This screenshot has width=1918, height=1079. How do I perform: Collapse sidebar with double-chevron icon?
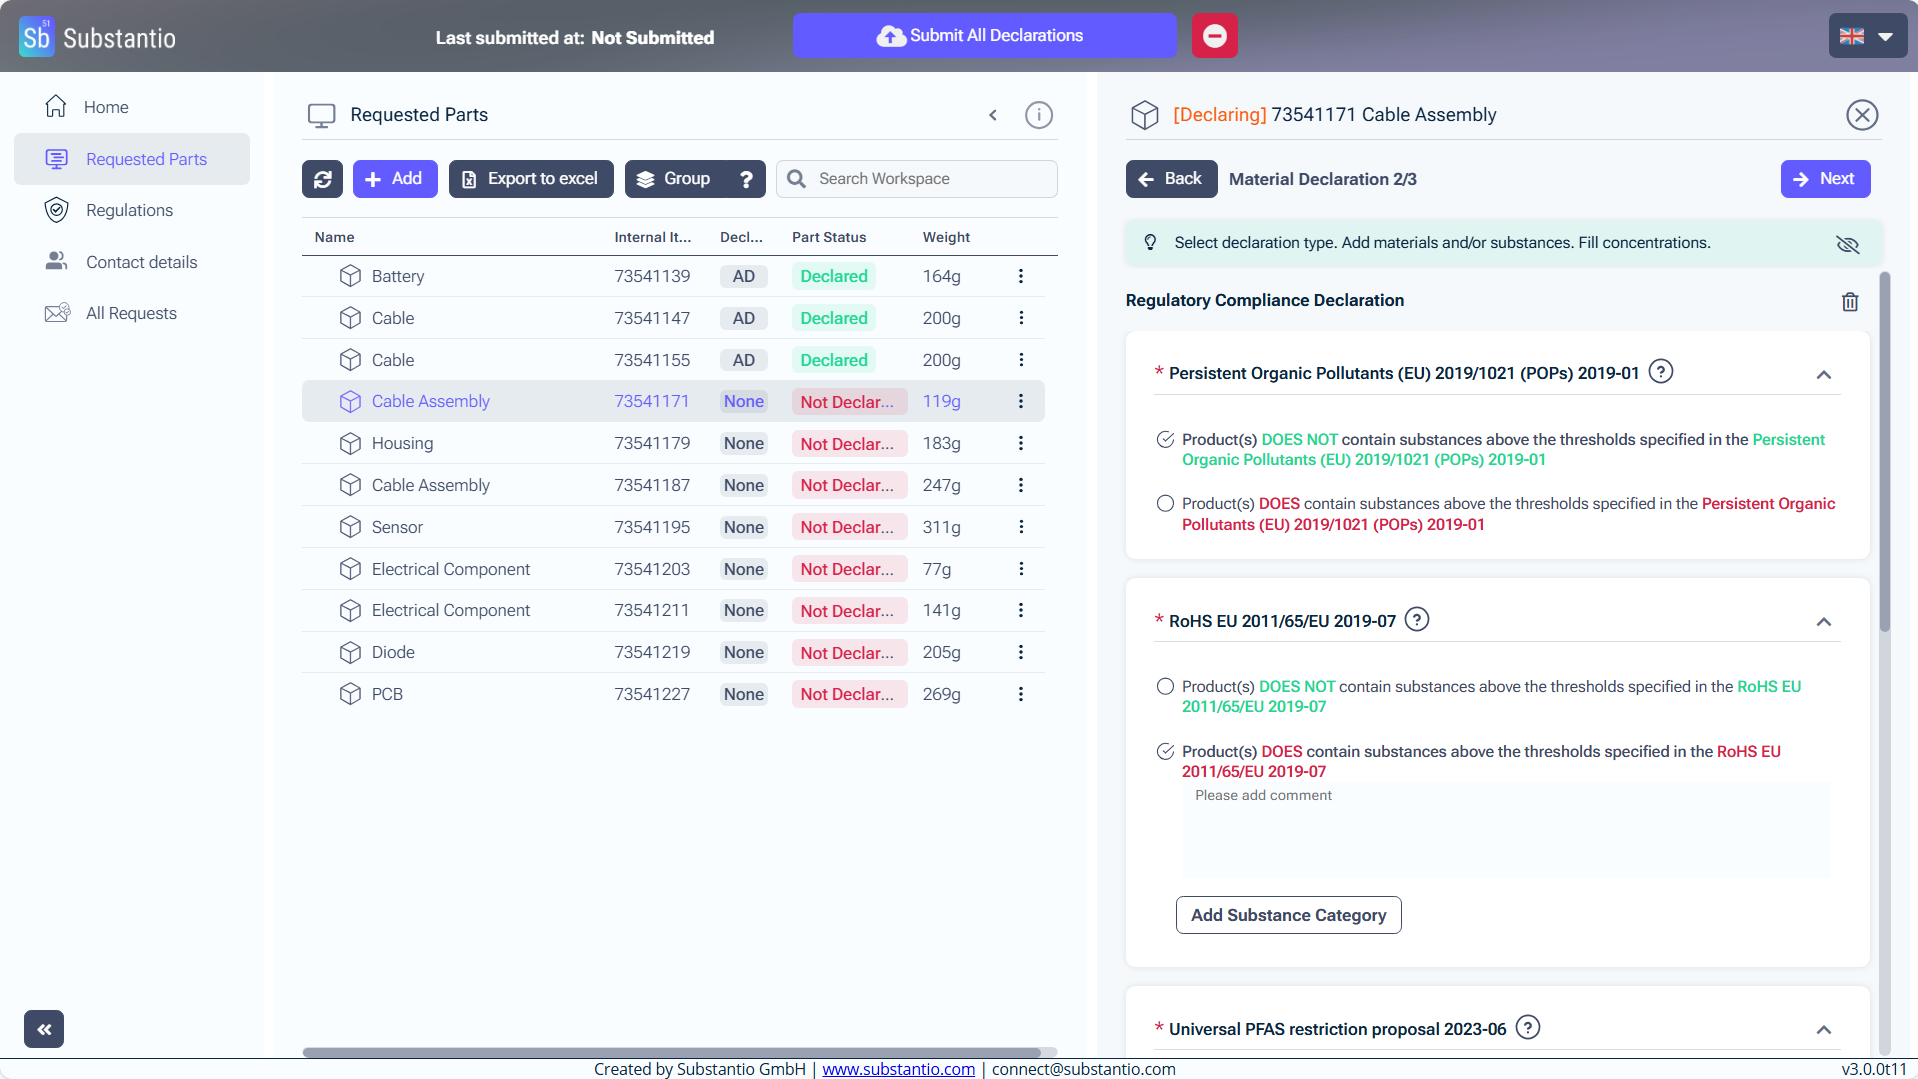click(x=44, y=1029)
